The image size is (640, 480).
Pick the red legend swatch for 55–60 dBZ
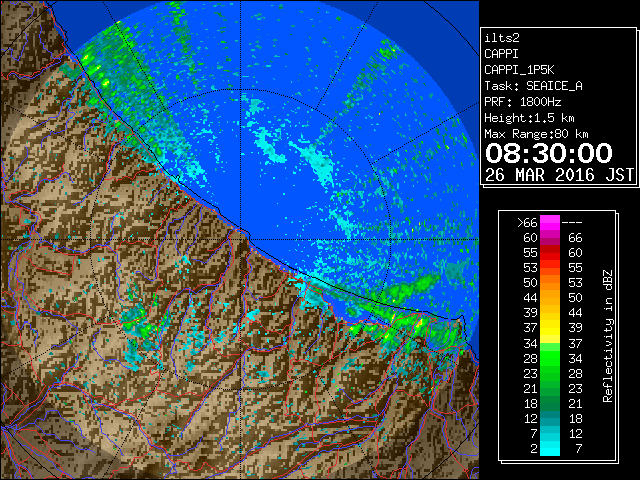coord(550,253)
